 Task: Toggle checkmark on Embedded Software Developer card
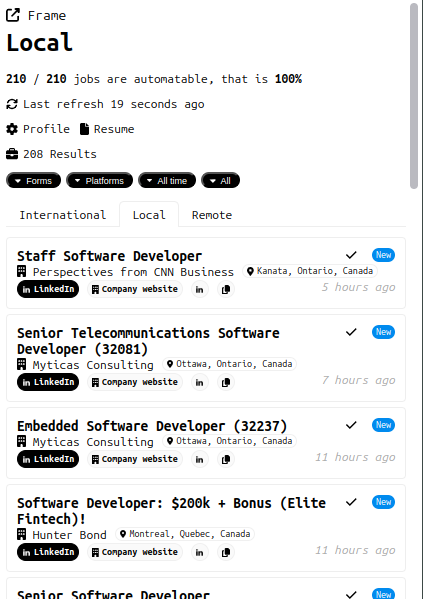tap(351, 425)
